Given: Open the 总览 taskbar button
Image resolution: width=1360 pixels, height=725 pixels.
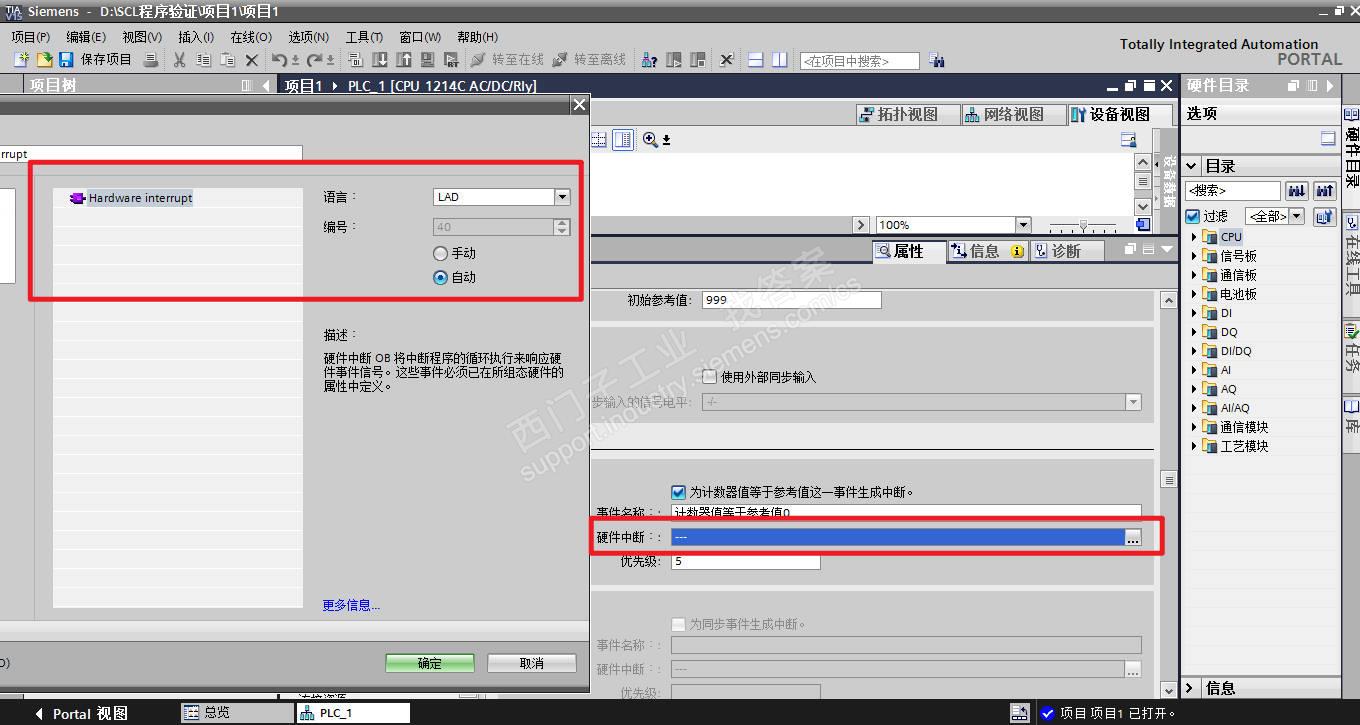Looking at the screenshot, I should point(237,713).
